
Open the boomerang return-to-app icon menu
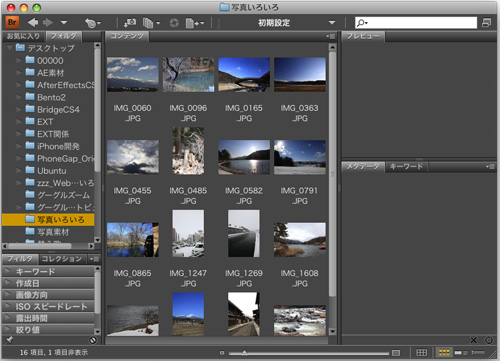(x=93, y=23)
